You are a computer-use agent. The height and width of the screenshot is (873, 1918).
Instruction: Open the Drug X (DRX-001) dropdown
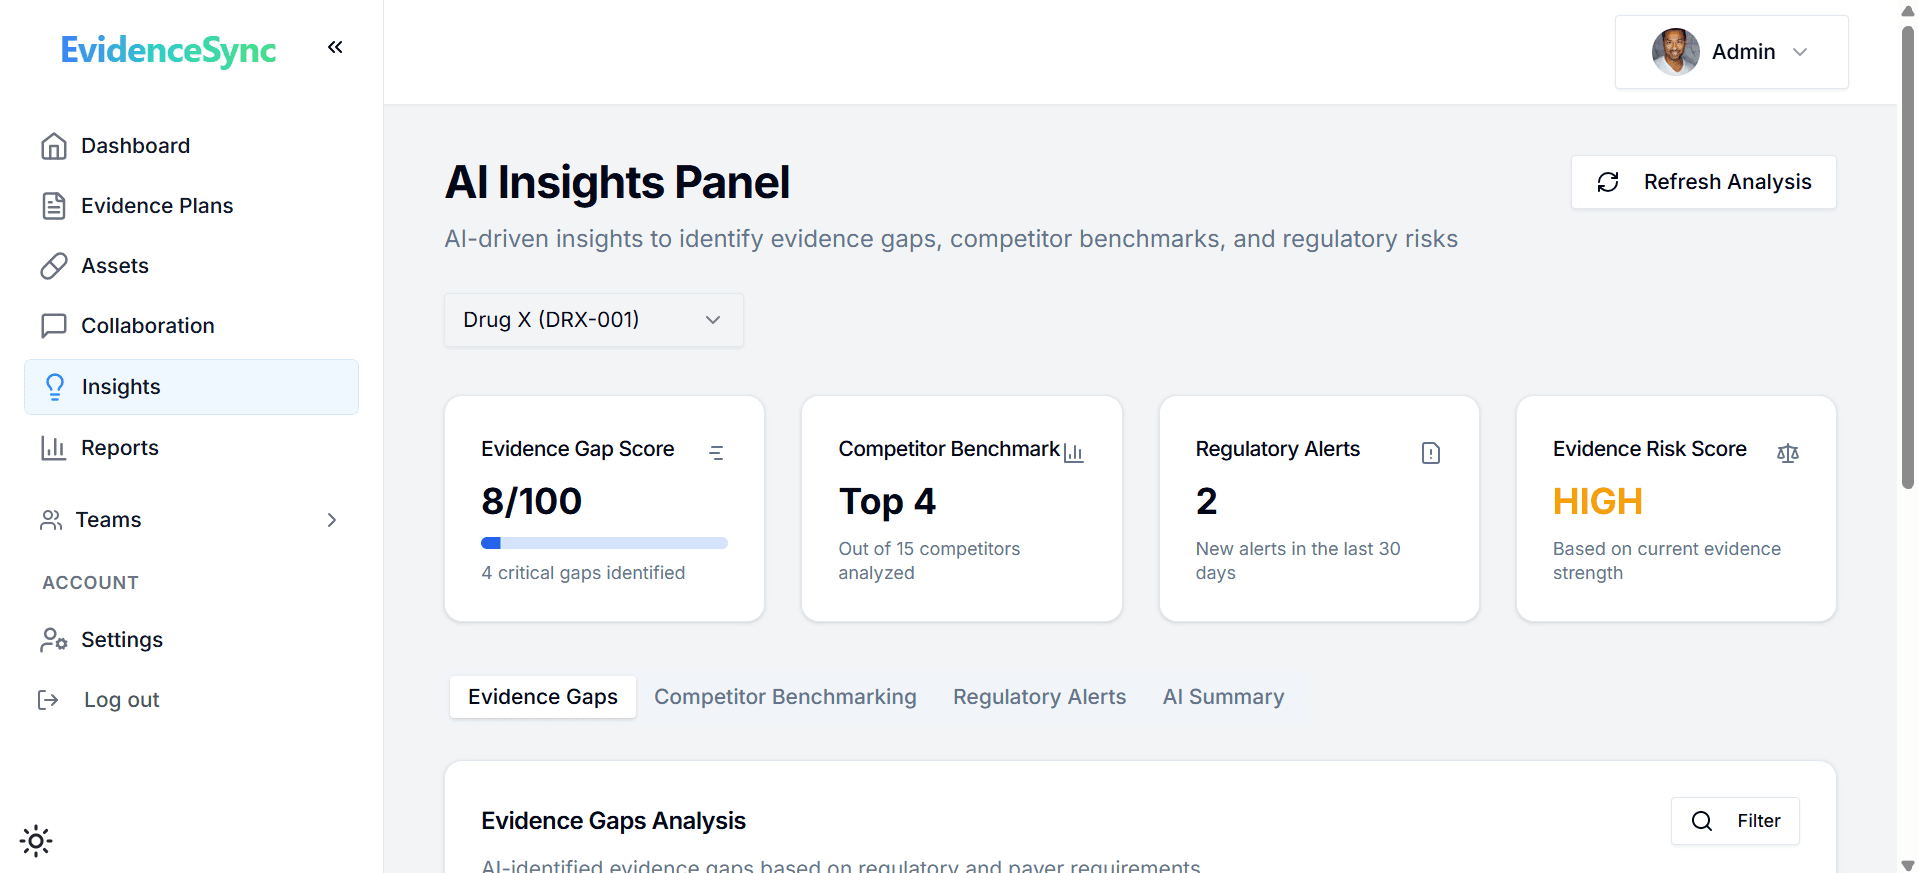(593, 320)
